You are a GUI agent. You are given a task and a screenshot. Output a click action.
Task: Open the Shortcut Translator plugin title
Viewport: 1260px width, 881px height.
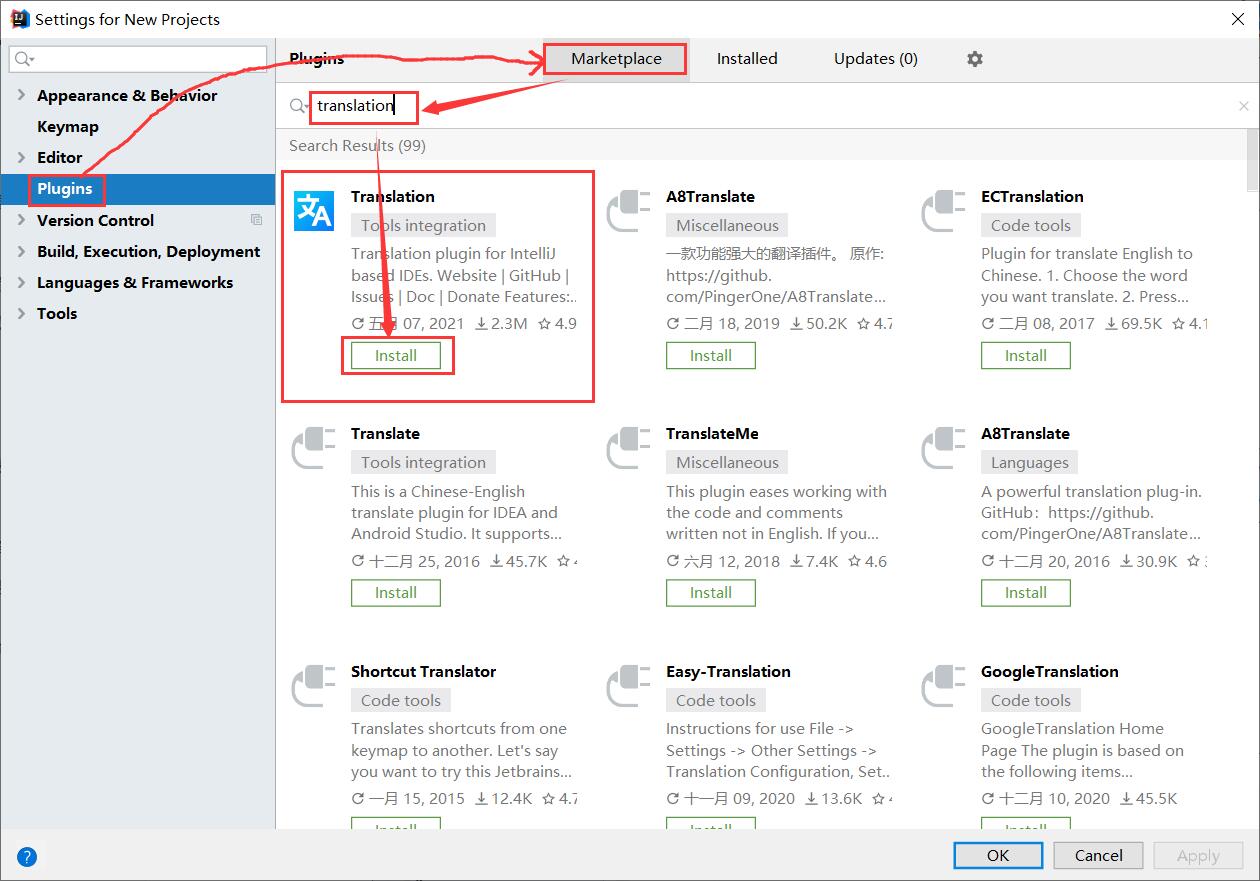coord(424,671)
